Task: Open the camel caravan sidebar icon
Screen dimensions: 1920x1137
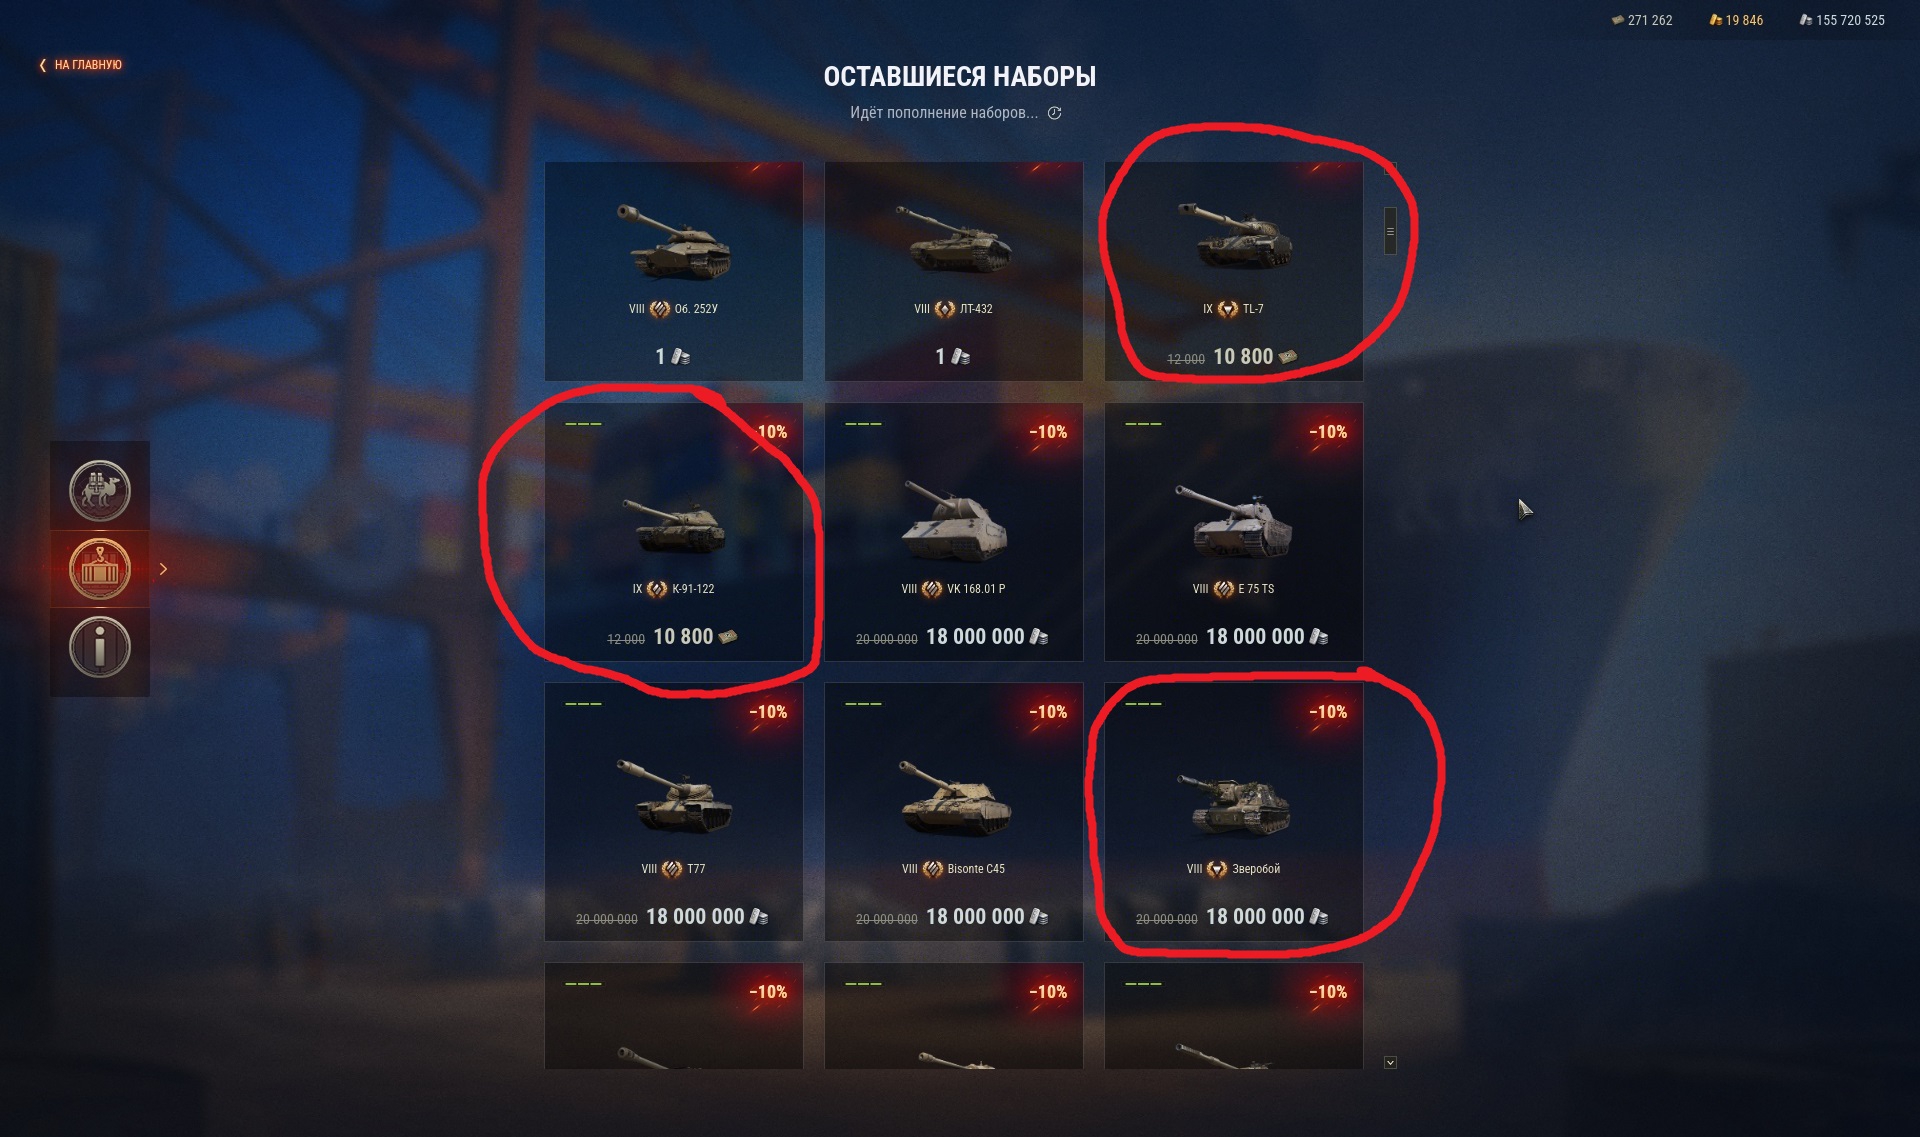Action: (100, 490)
